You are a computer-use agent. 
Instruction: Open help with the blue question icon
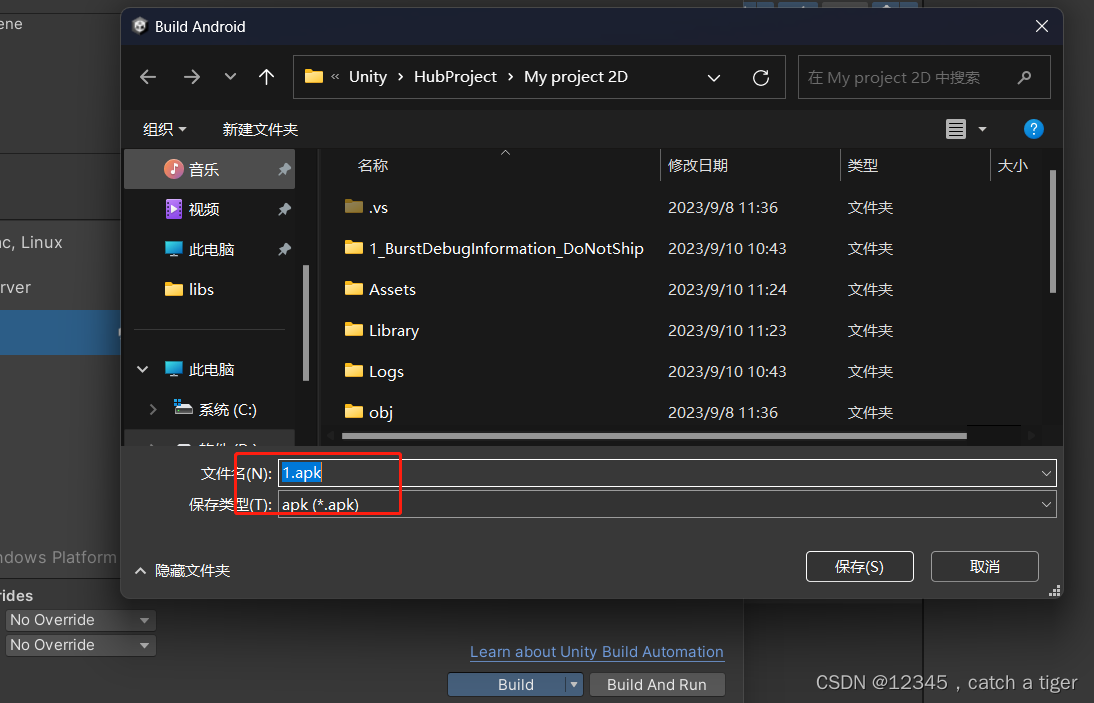click(1033, 129)
